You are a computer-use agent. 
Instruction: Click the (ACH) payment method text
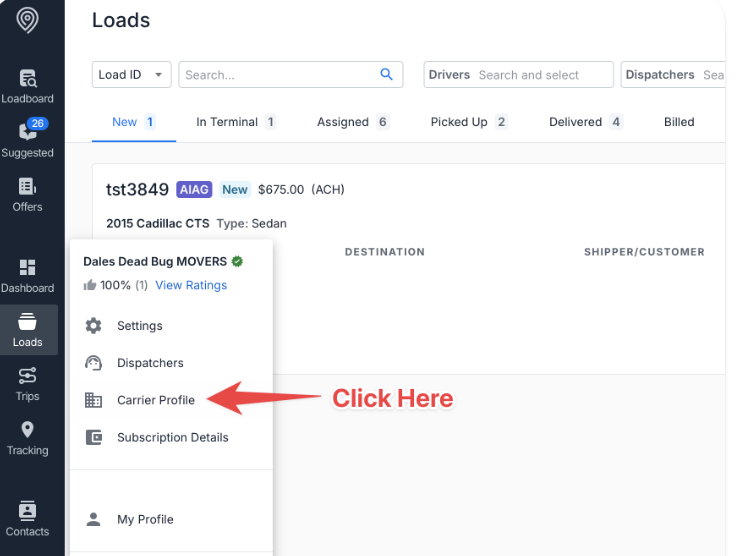(328, 189)
